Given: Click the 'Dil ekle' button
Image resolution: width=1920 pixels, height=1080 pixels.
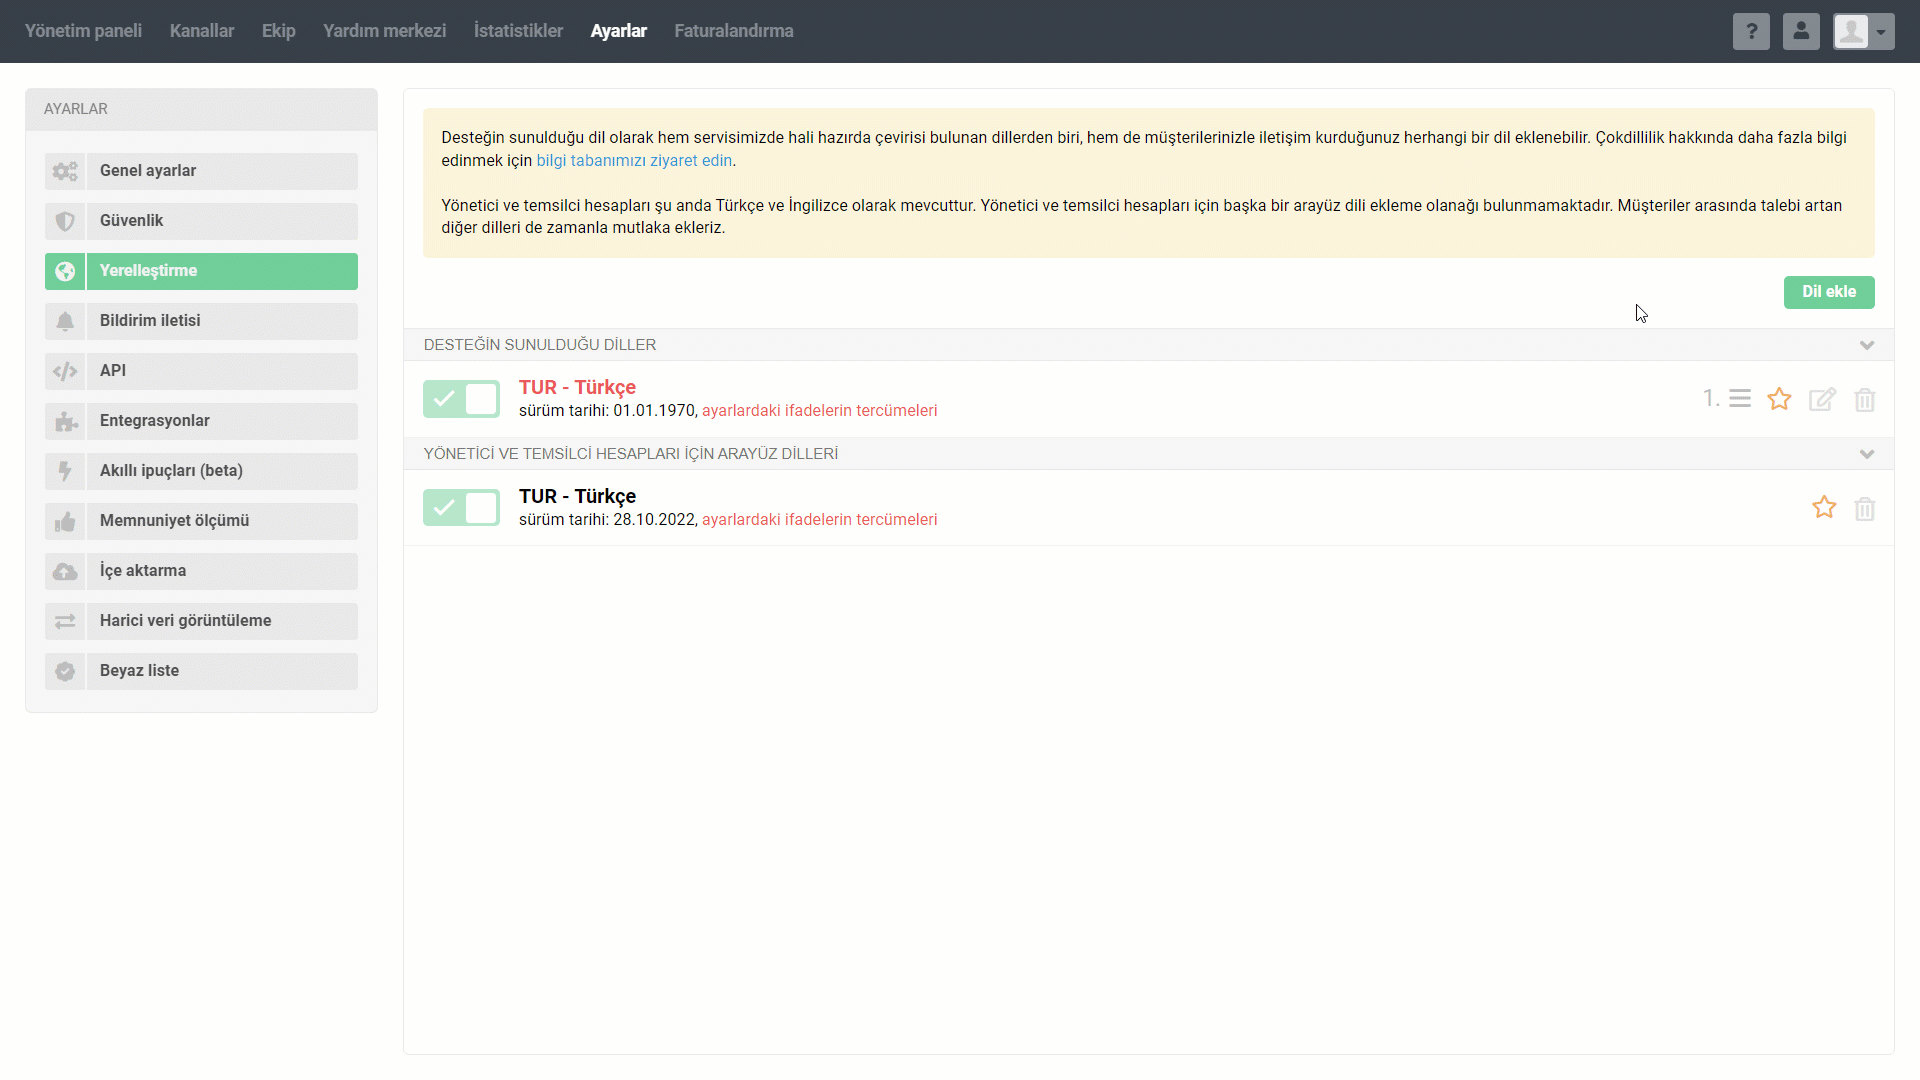Looking at the screenshot, I should click(1828, 292).
